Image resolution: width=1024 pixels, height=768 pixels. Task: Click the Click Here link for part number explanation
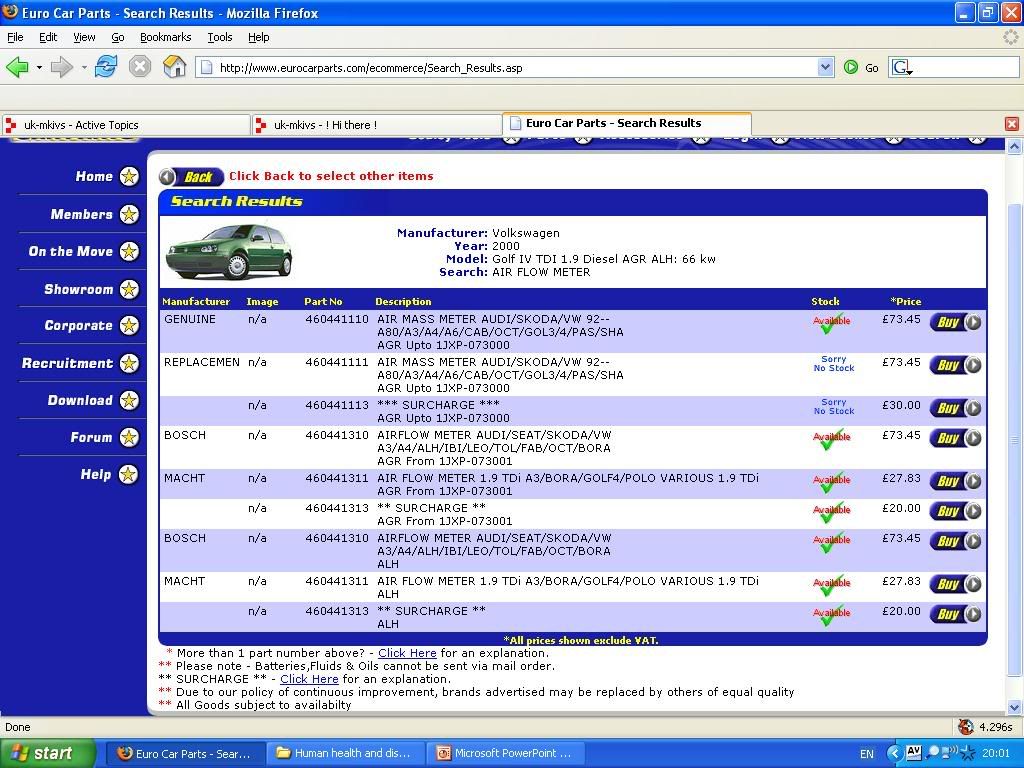pos(407,653)
